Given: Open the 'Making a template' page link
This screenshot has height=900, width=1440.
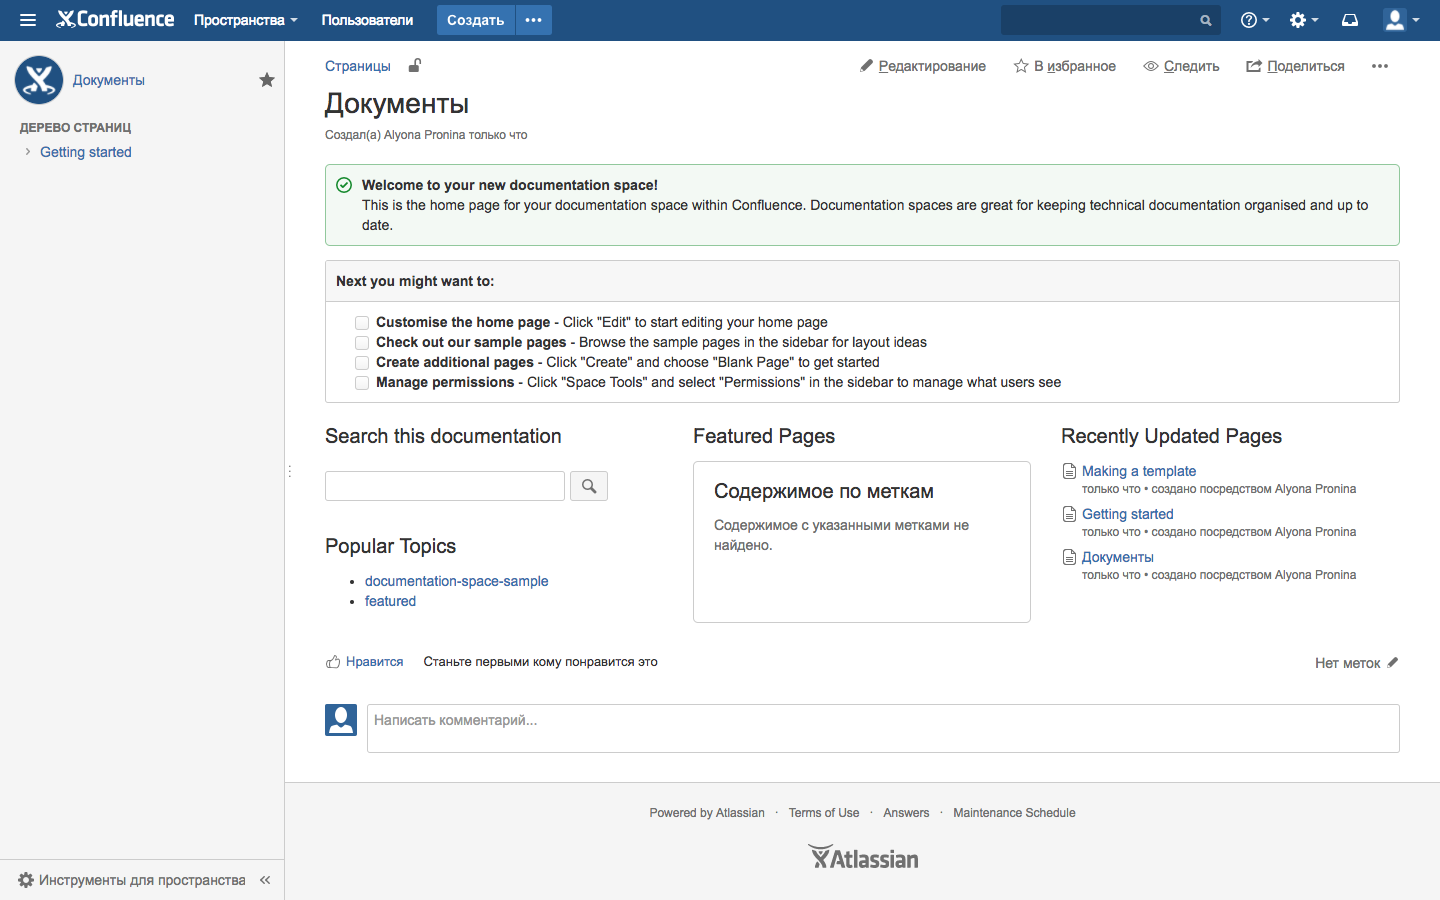Looking at the screenshot, I should [x=1138, y=471].
